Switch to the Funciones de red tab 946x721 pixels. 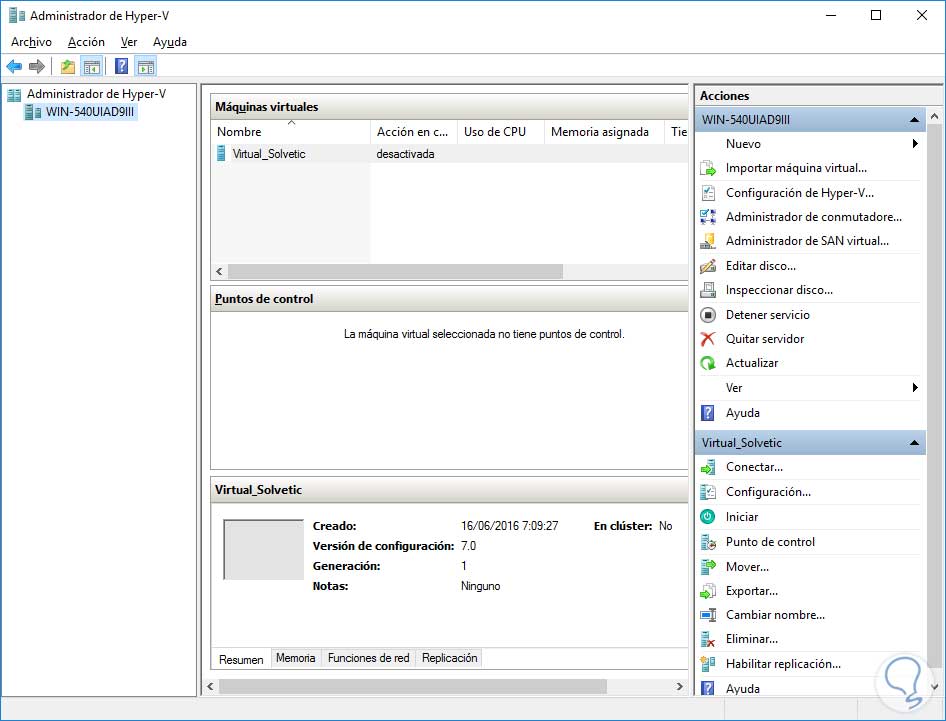point(369,658)
